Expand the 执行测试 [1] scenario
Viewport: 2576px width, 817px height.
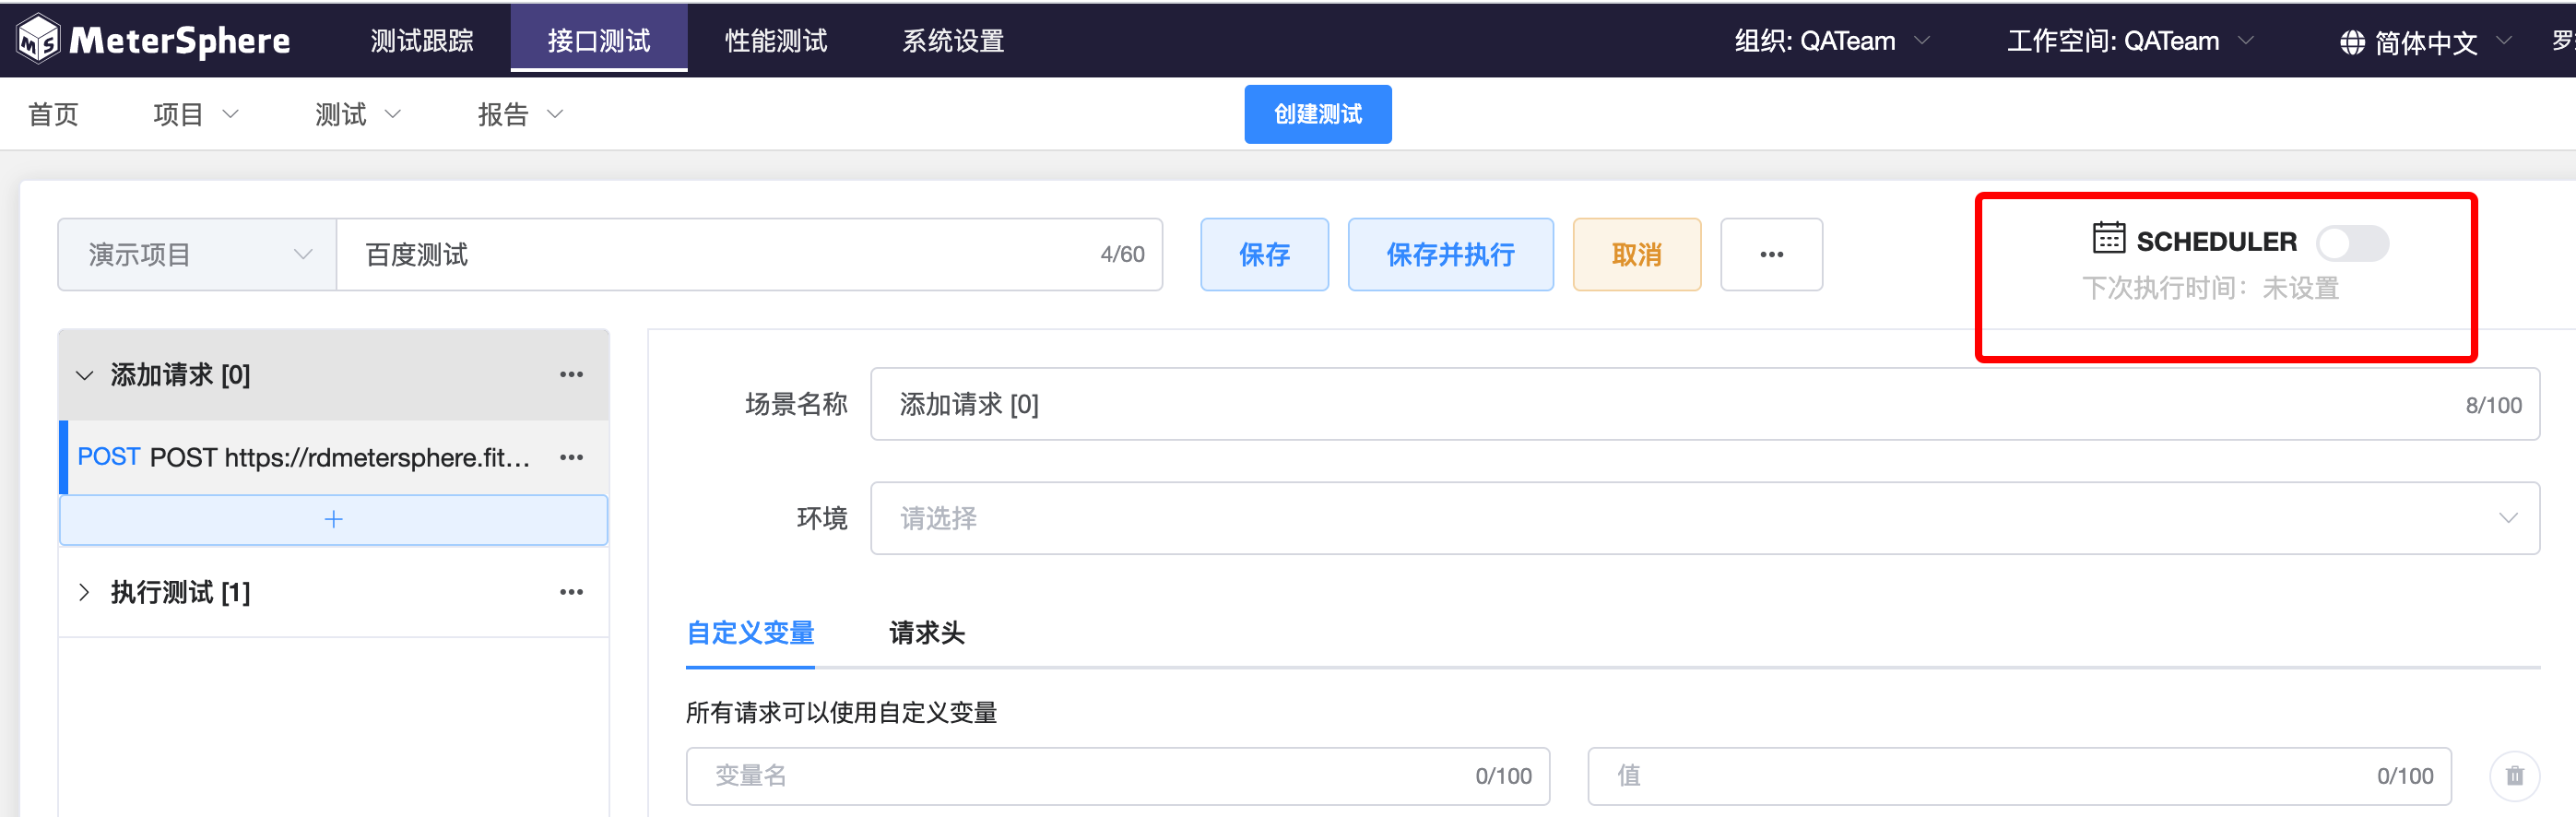(85, 592)
